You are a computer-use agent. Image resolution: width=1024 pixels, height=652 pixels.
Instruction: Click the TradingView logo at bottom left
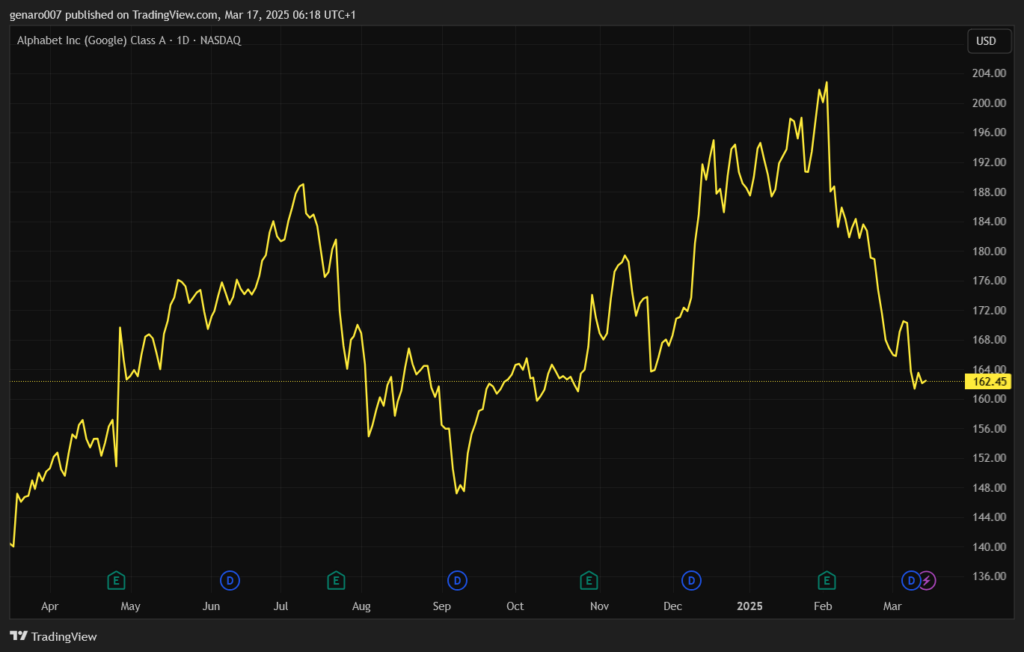(x=53, y=636)
